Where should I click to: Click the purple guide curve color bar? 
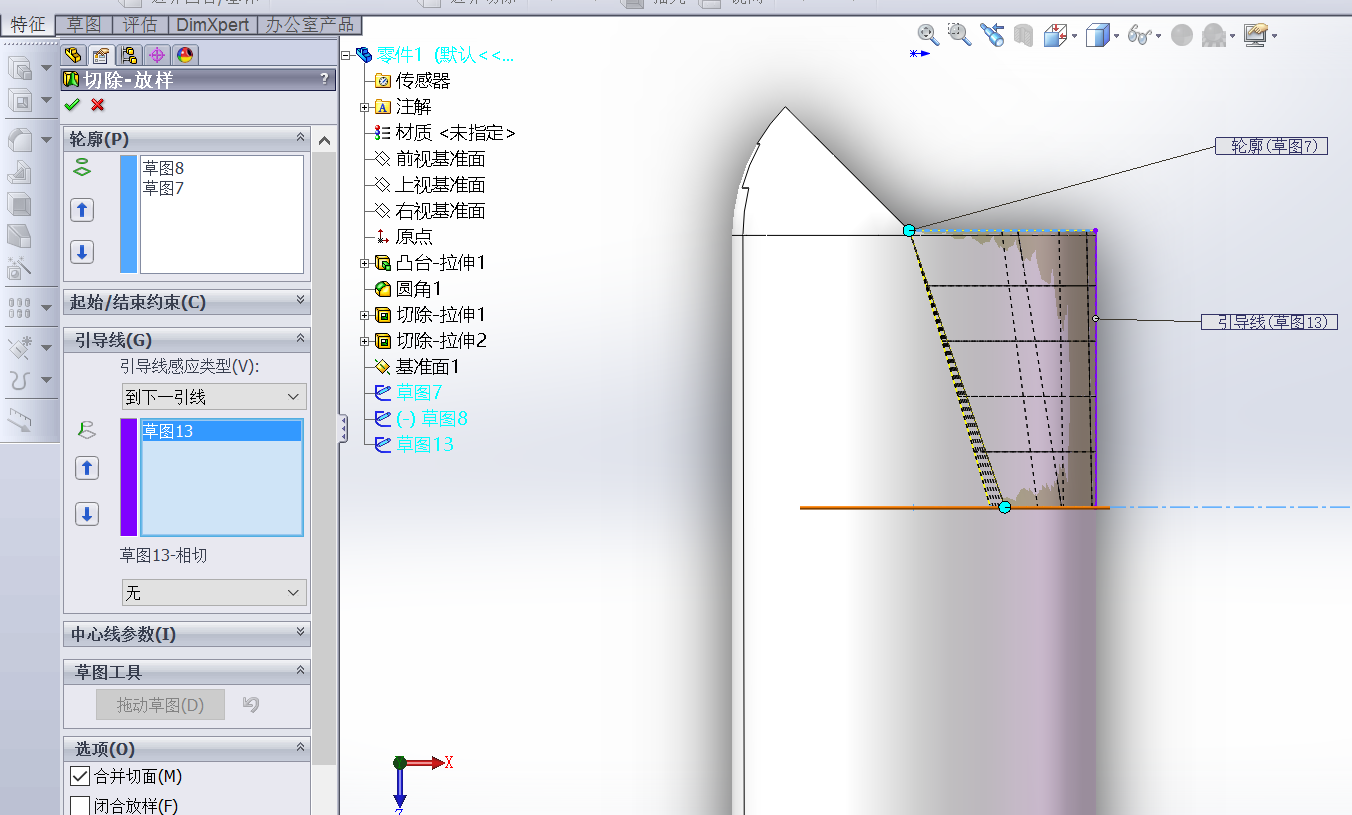(x=128, y=477)
